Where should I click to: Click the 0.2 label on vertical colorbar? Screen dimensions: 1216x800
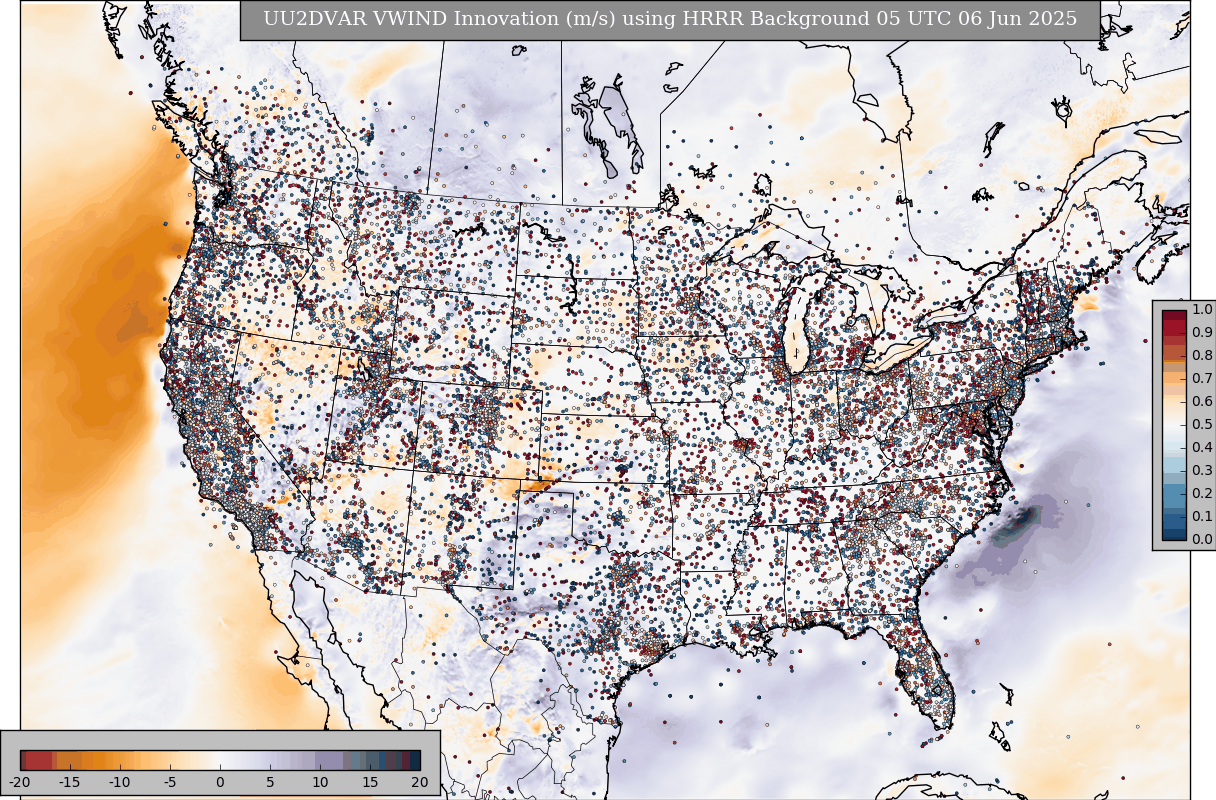coord(1202,494)
